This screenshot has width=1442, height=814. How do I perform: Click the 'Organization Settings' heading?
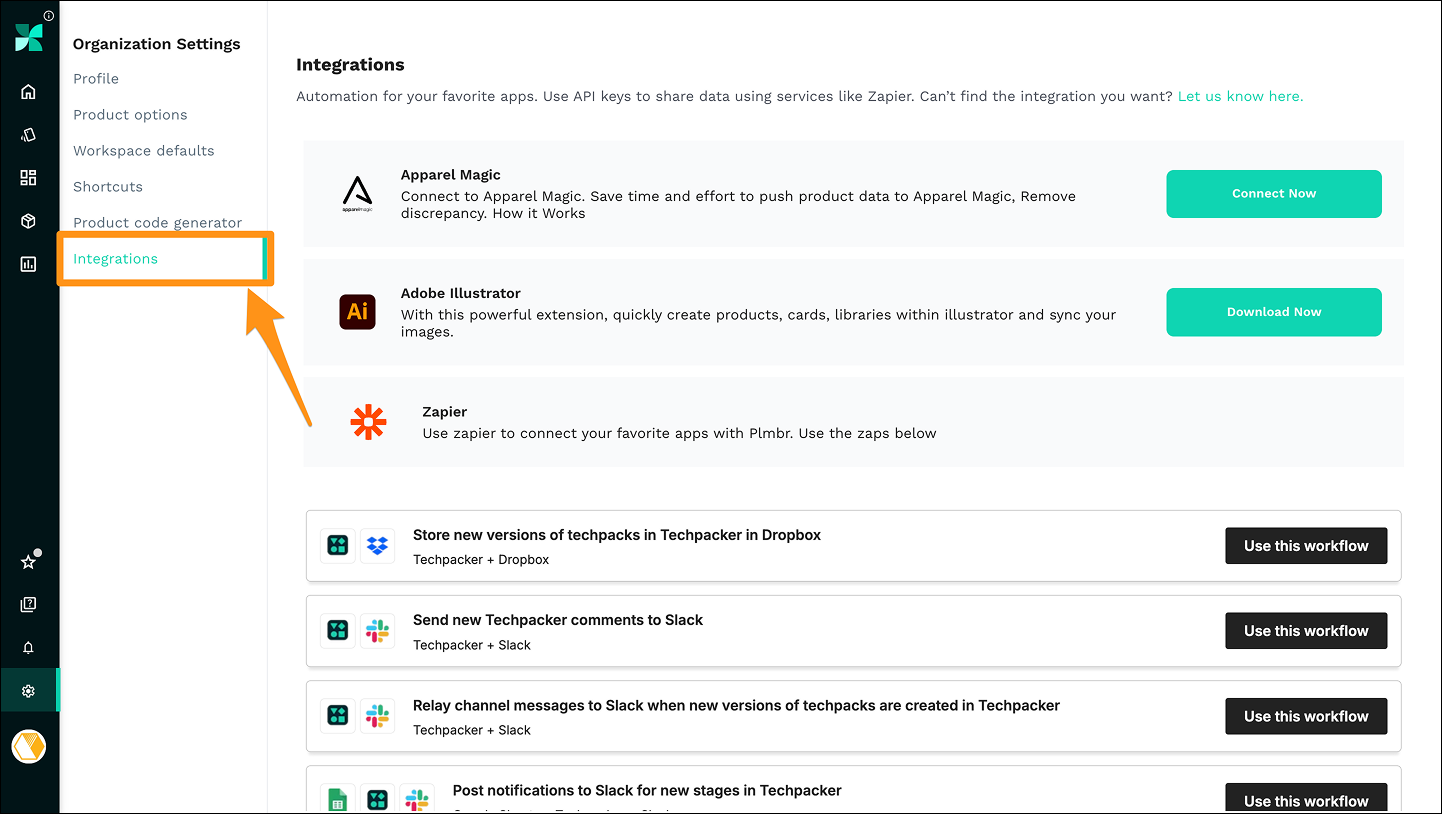click(157, 44)
